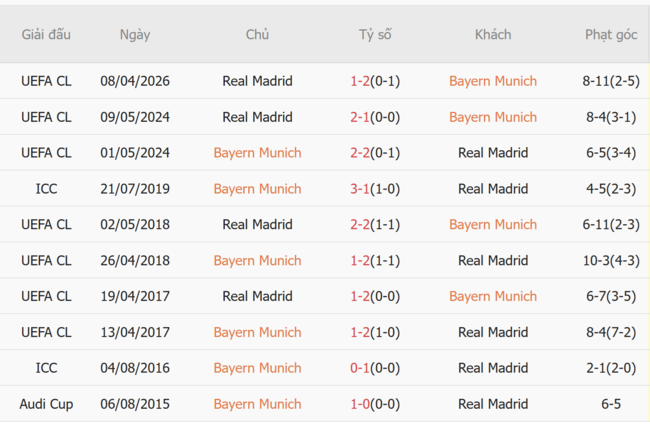This screenshot has width=650, height=425.
Task: Open the Bayern Munich link for the 09/05/2024 match
Action: coord(492,117)
